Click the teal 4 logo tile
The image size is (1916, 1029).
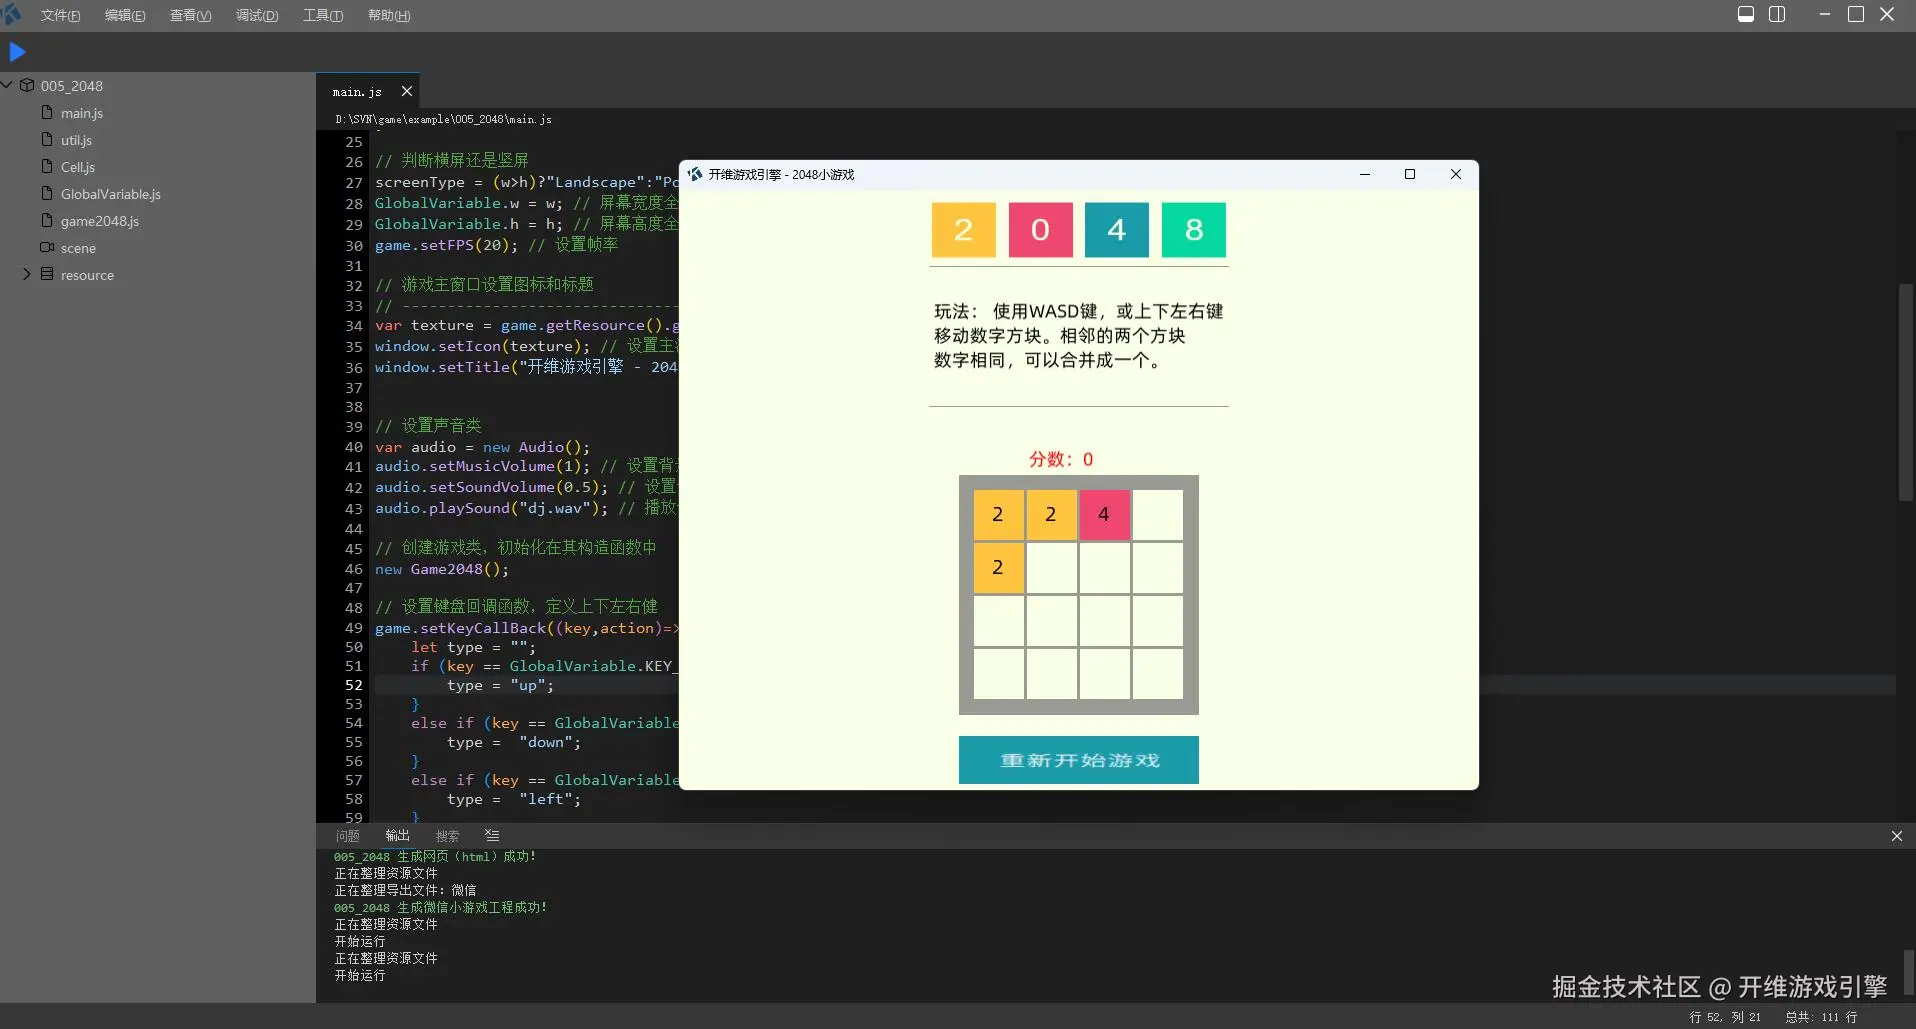coord(1117,230)
